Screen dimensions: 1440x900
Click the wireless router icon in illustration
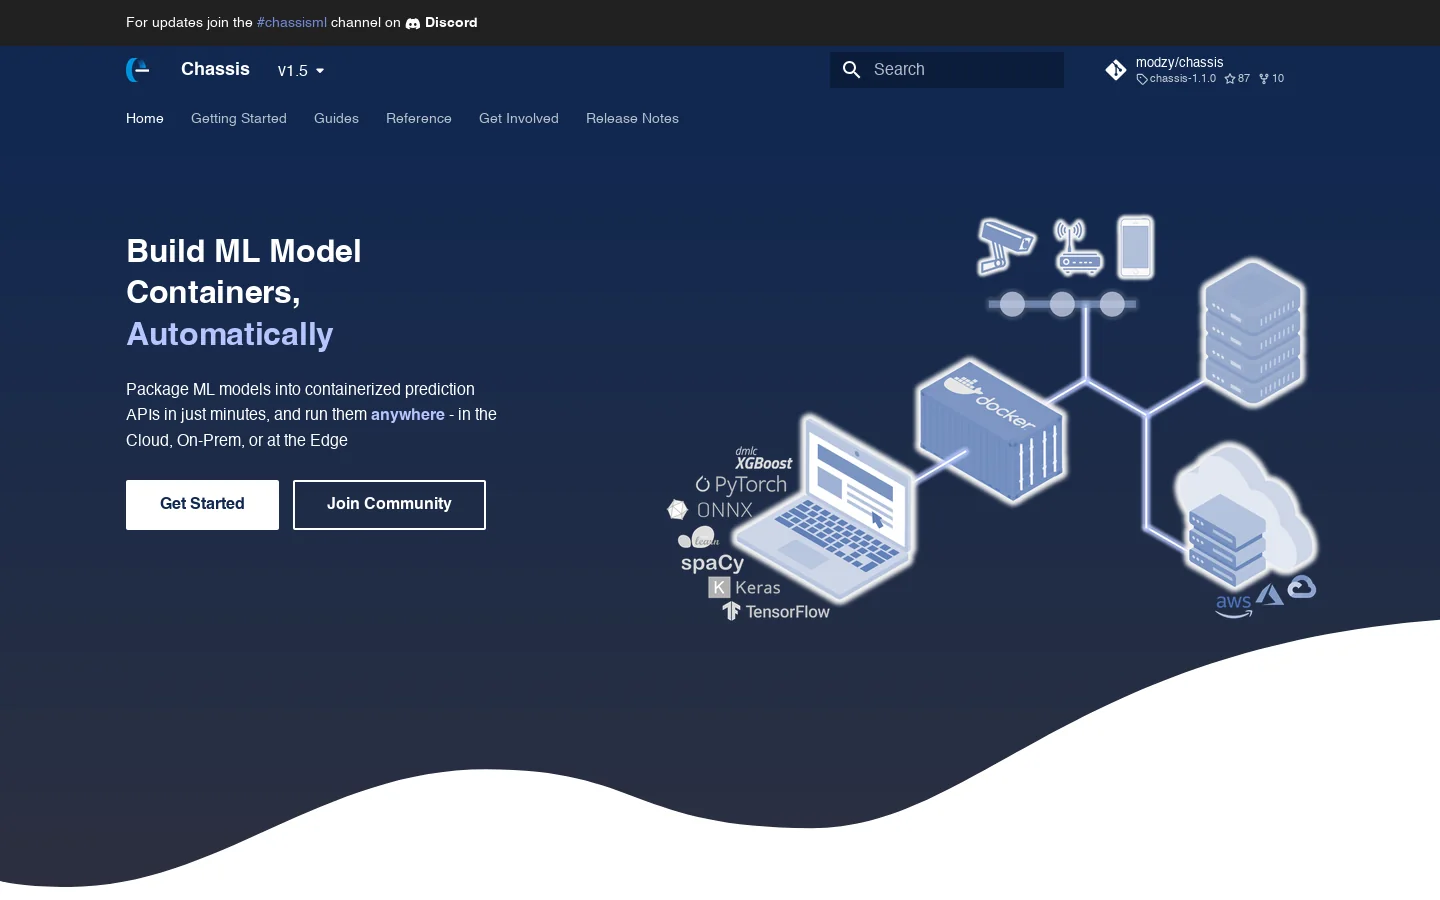point(1078,248)
